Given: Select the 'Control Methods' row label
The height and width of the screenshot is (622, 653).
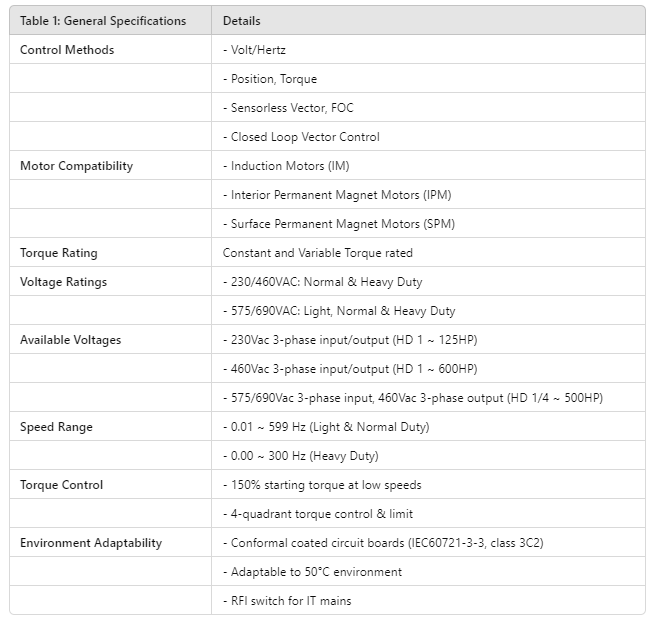Looking at the screenshot, I should 67,50.
